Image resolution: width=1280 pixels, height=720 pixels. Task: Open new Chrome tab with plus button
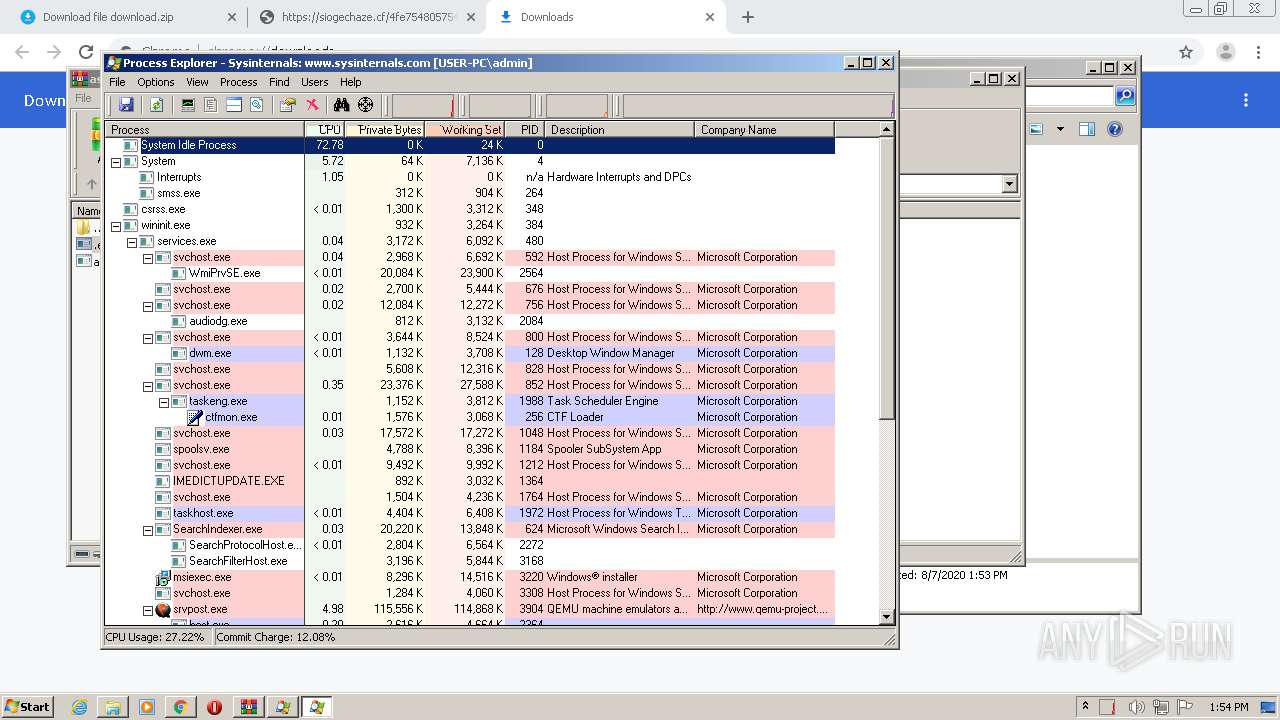coord(748,17)
